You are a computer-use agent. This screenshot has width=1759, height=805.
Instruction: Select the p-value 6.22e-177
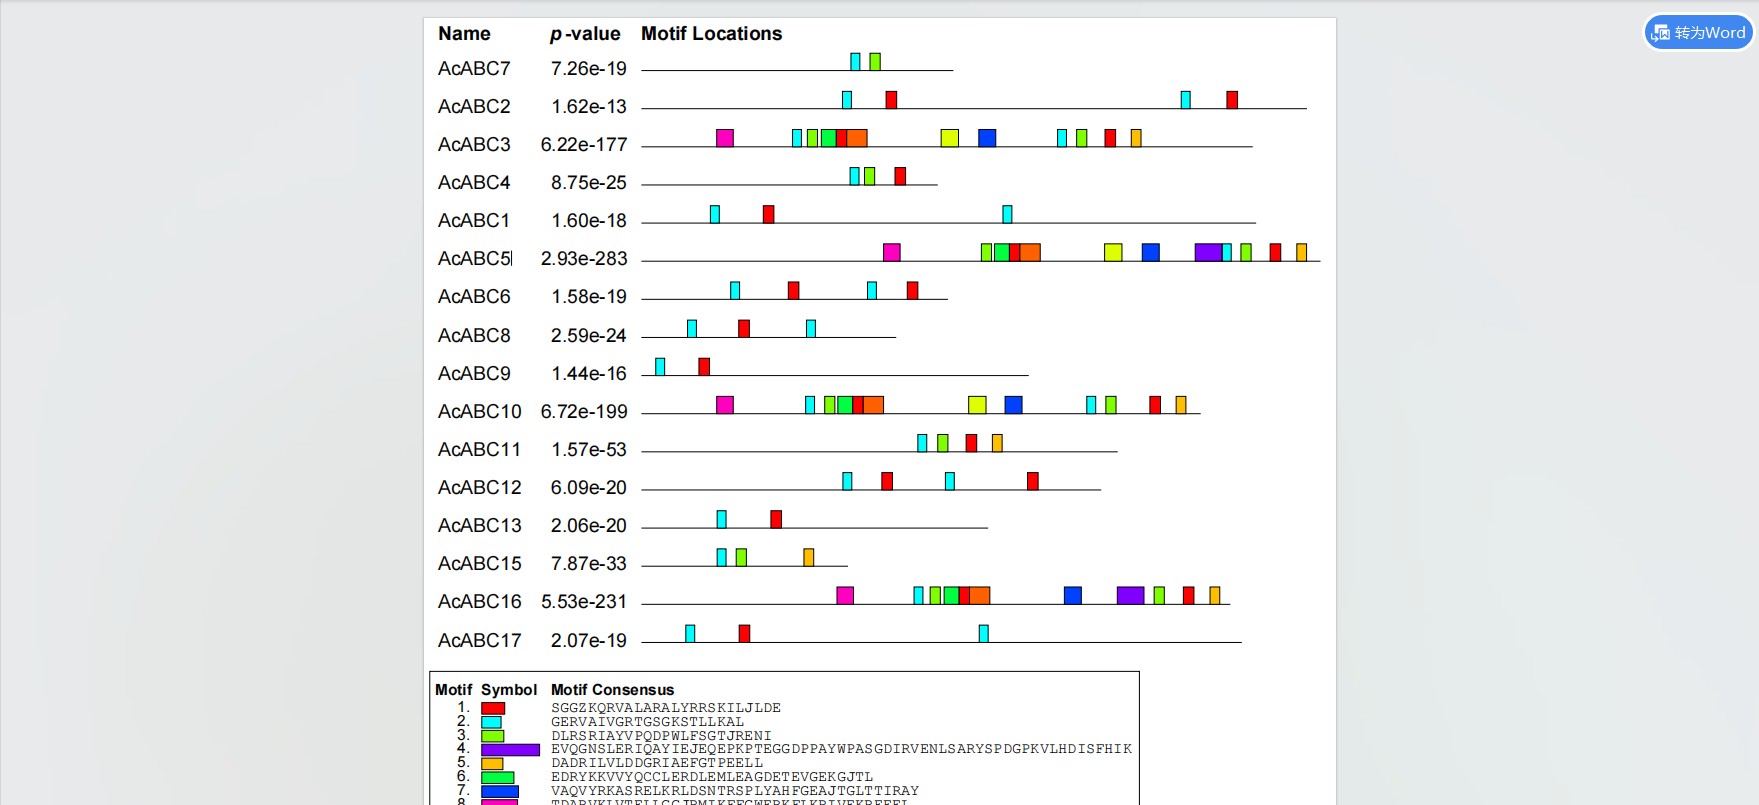point(584,145)
